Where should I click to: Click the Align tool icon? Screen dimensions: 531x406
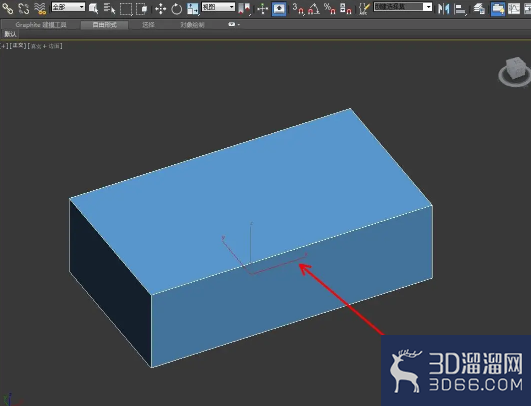coord(460,9)
